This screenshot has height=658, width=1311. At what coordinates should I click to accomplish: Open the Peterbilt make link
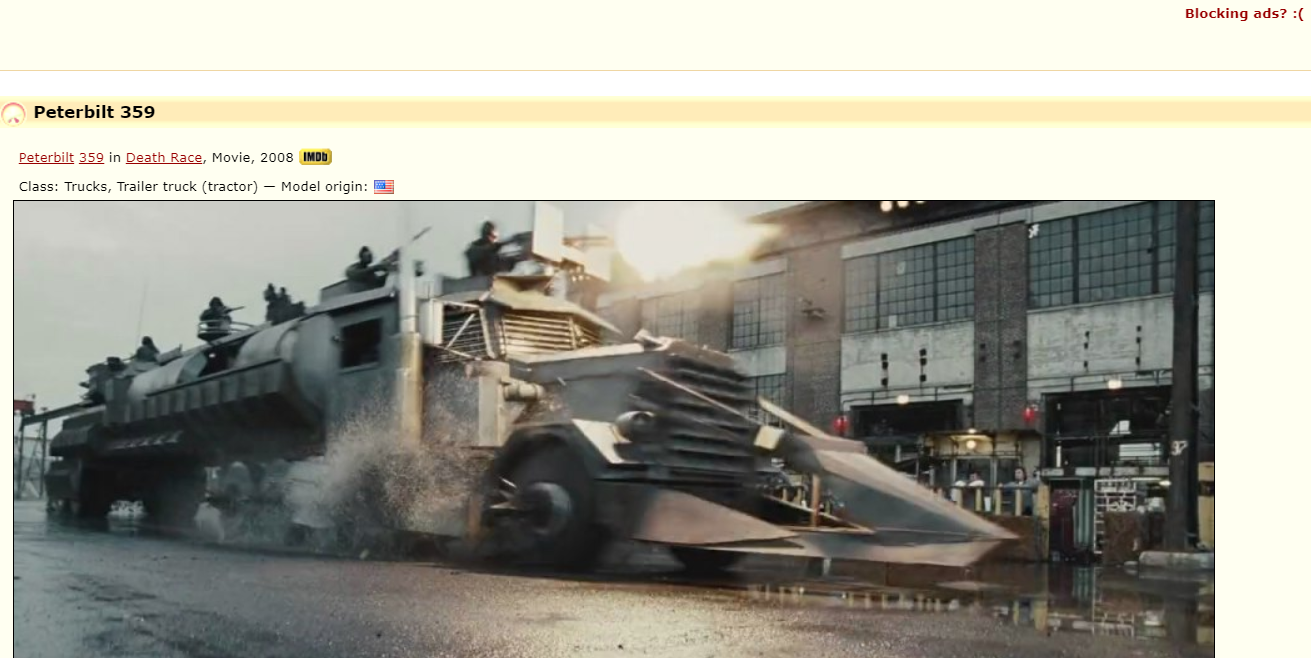(46, 157)
